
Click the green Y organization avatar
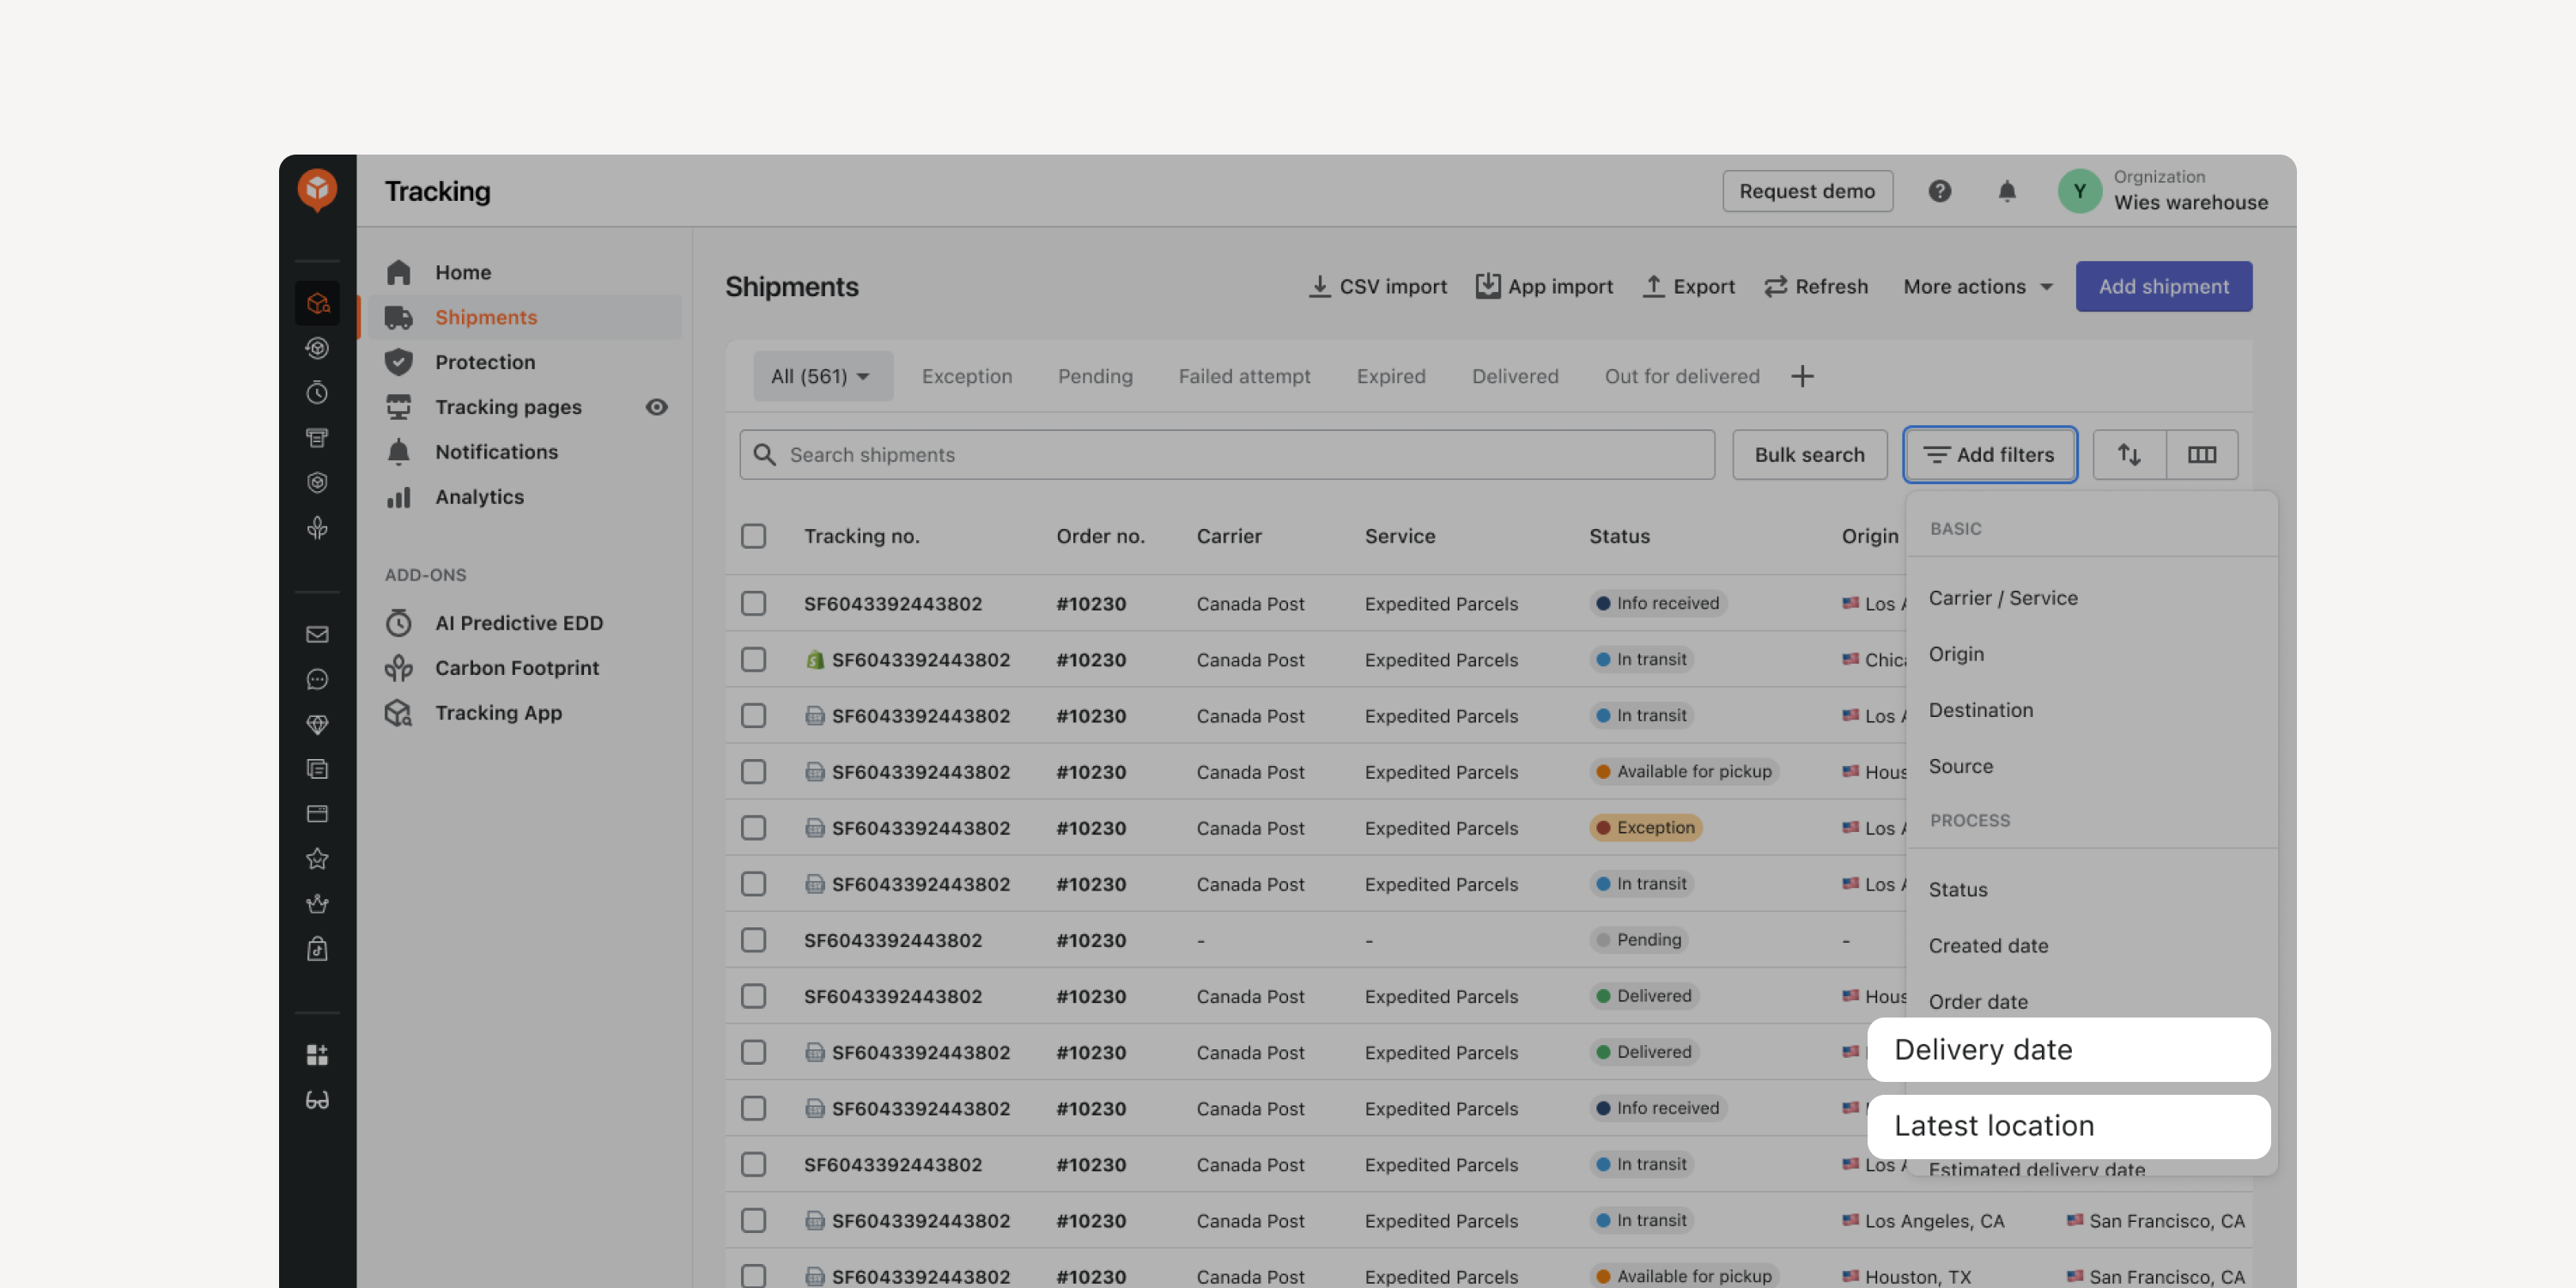2079,191
